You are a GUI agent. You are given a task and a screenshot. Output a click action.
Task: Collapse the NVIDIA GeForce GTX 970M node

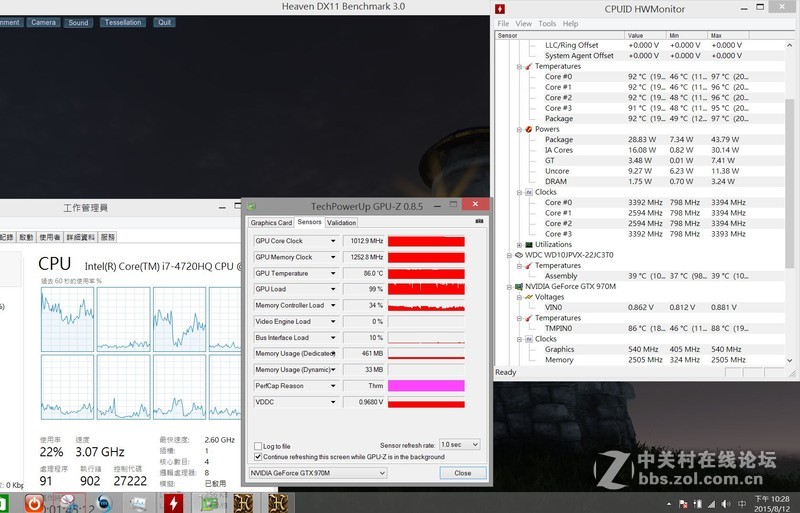pos(509,286)
